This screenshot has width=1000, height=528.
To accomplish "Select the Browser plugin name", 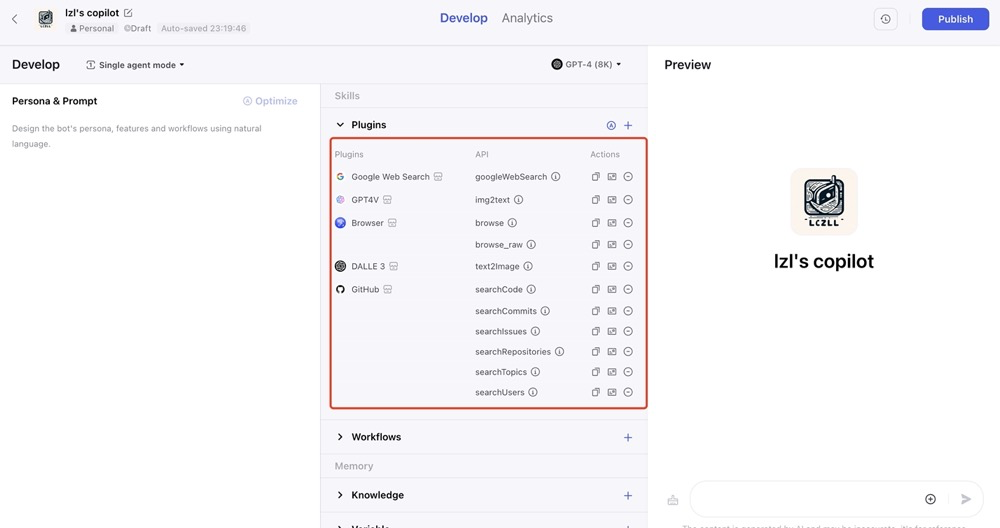I will coord(367,223).
